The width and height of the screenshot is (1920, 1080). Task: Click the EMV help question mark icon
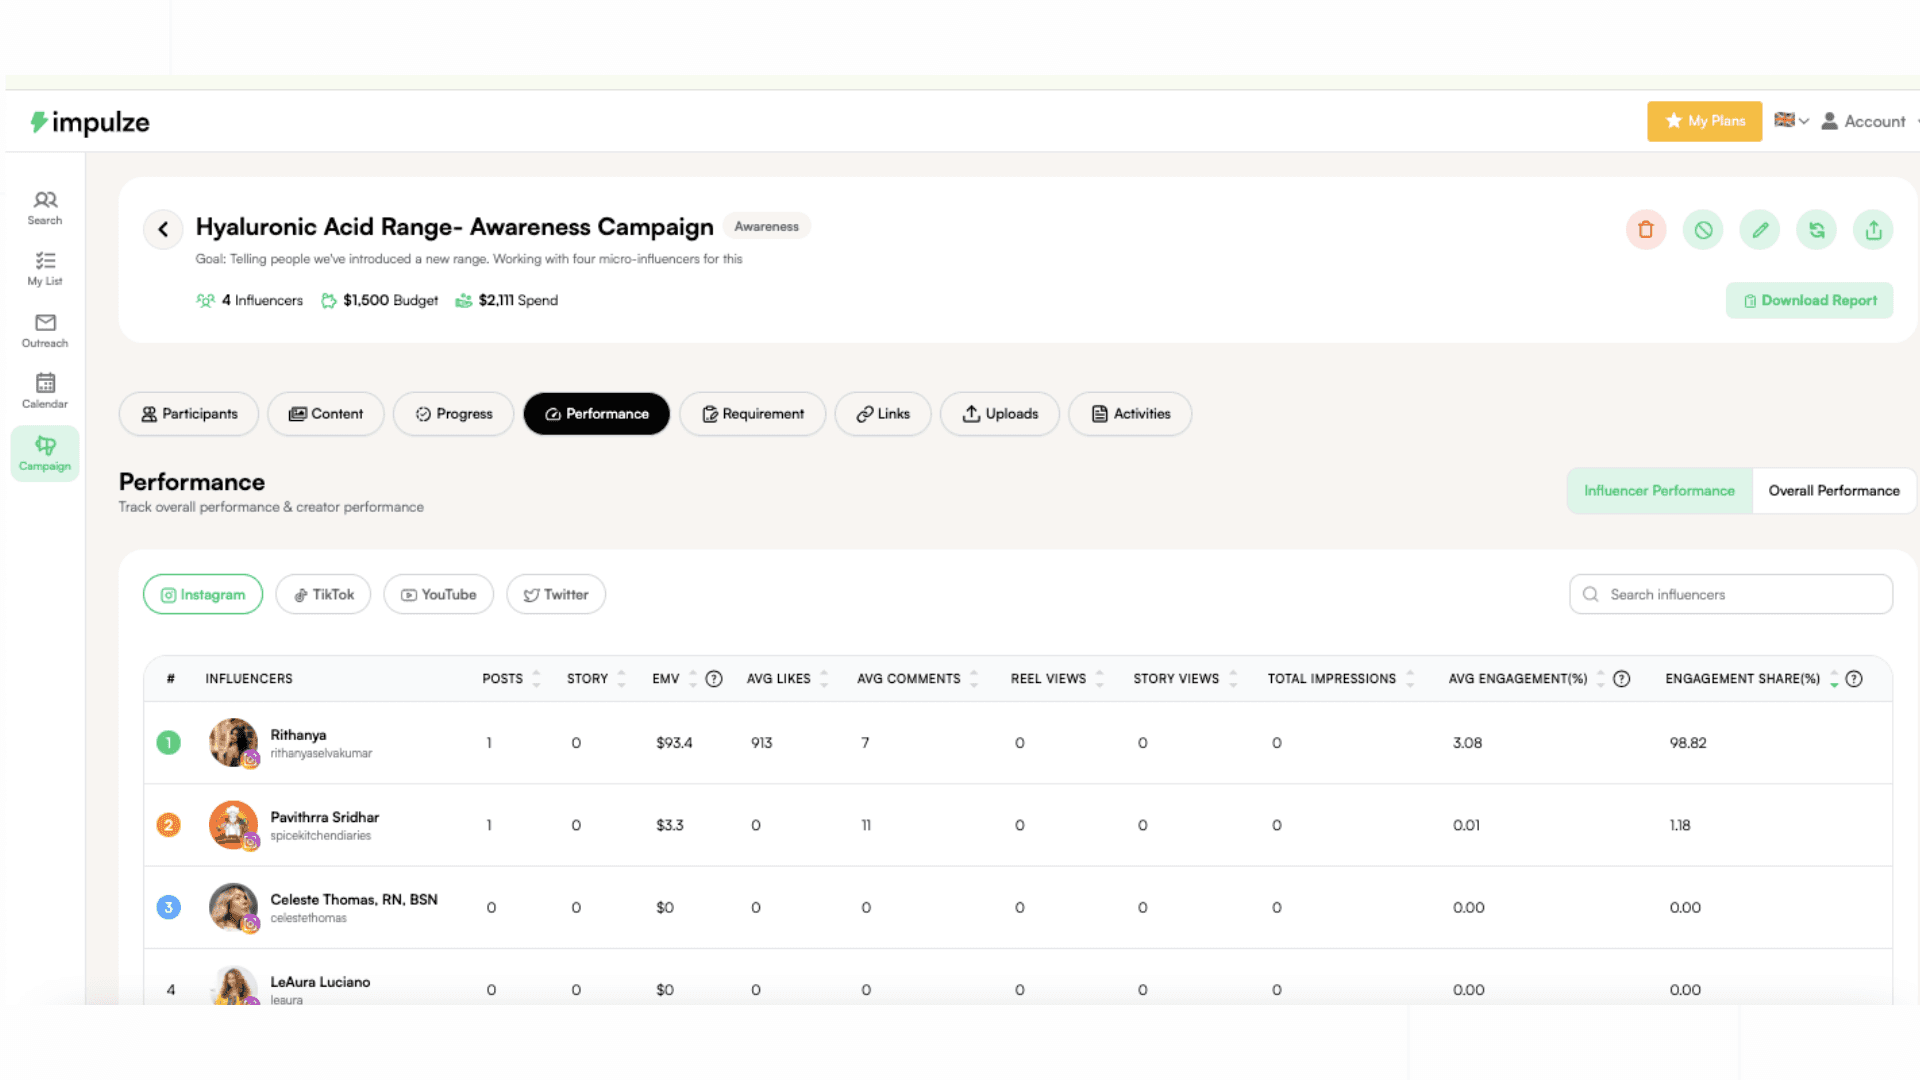[x=714, y=679]
